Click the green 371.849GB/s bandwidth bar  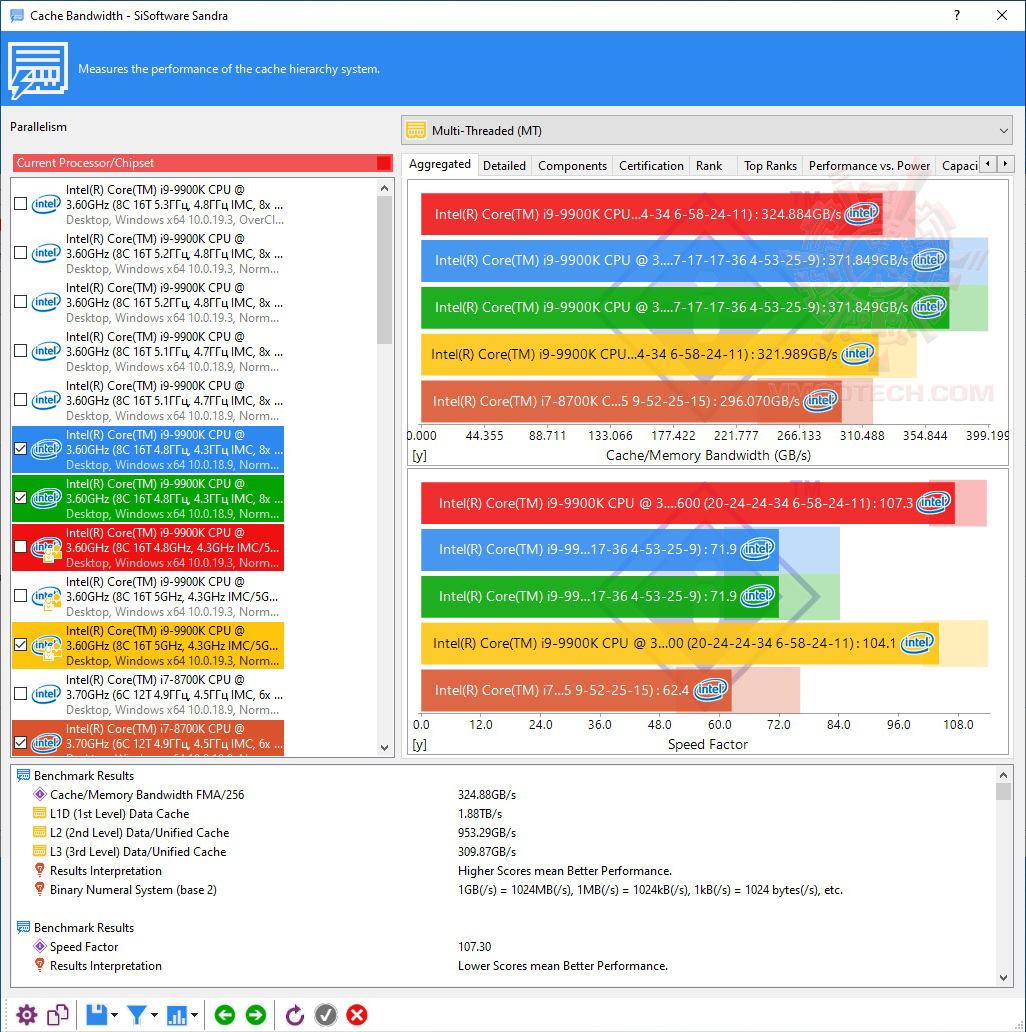[684, 307]
